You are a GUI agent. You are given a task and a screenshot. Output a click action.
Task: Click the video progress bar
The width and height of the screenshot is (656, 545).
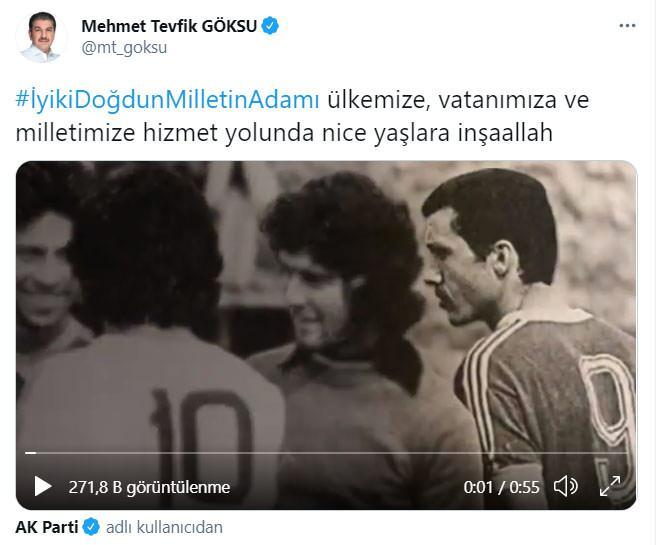[x=326, y=453]
